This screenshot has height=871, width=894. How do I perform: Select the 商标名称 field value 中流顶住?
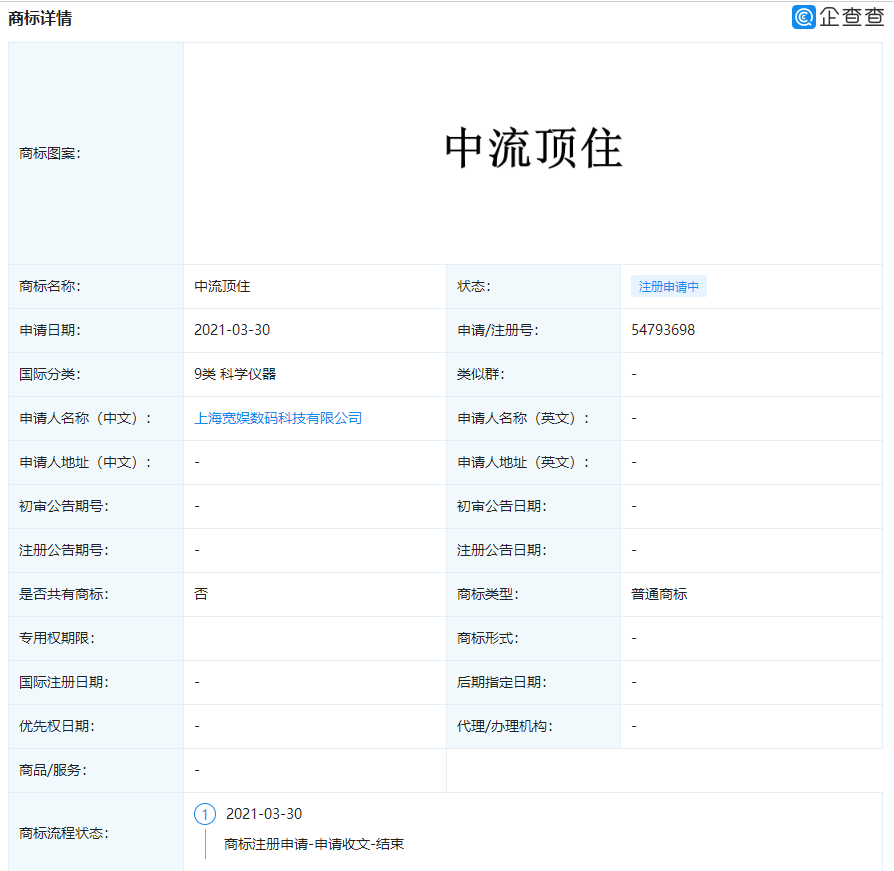click(221, 286)
